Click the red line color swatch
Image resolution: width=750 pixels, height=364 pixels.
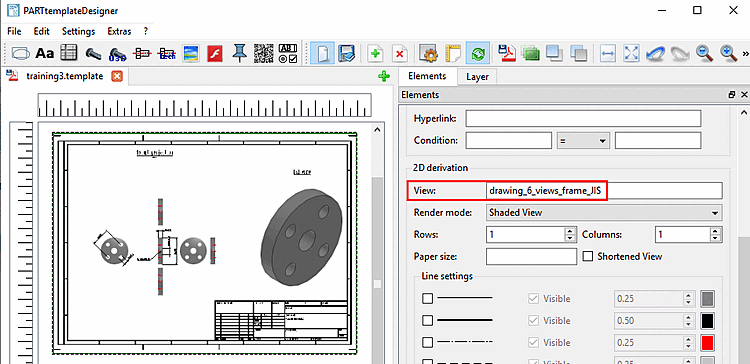click(707, 342)
